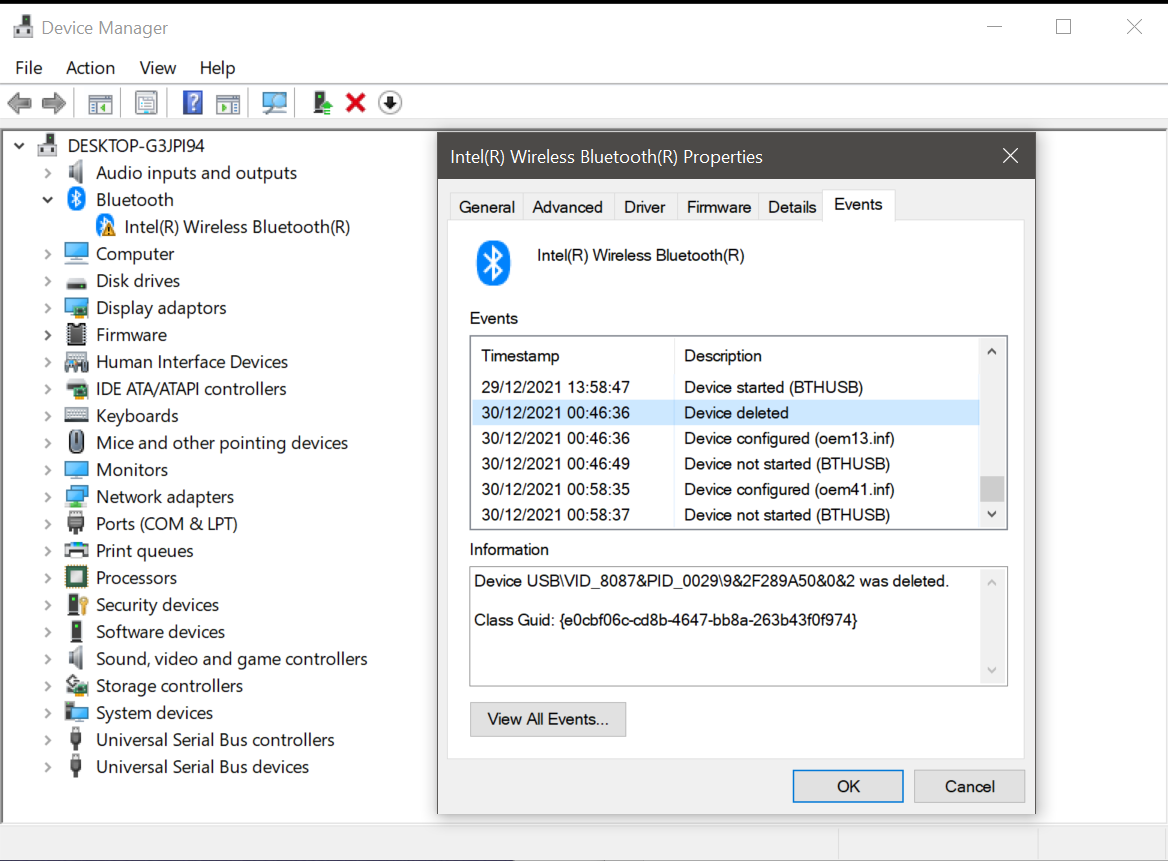Collapse the DESKTOP-G3JPI94 root node
The width and height of the screenshot is (1168, 861).
click(20, 146)
